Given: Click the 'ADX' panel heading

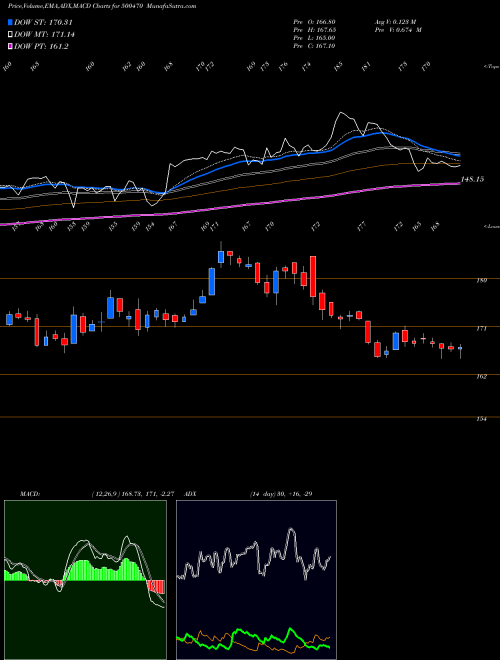Looking at the screenshot, I should coord(190,494).
